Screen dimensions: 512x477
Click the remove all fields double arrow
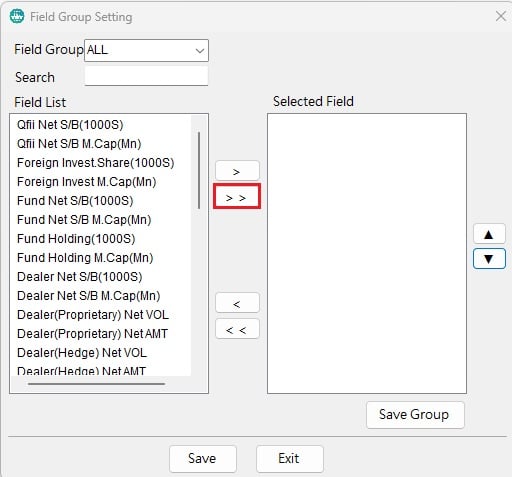[237, 329]
